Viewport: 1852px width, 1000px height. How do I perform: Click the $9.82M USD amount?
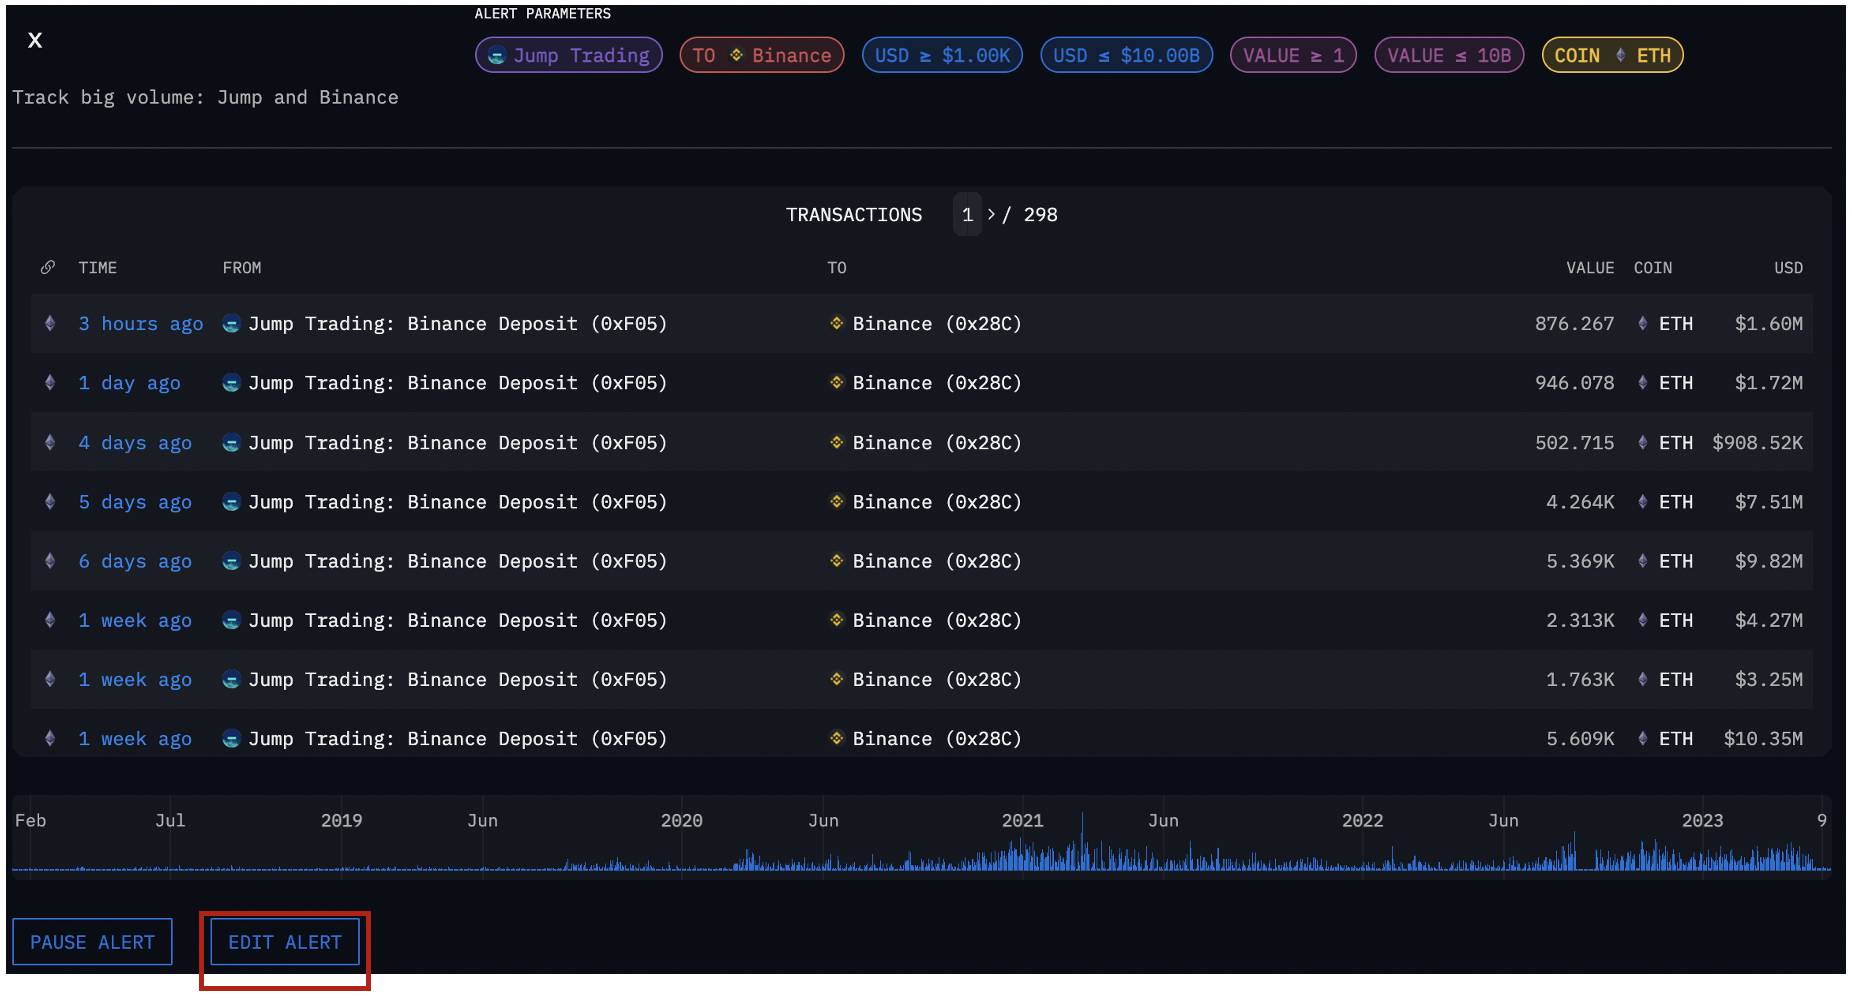pos(1768,561)
